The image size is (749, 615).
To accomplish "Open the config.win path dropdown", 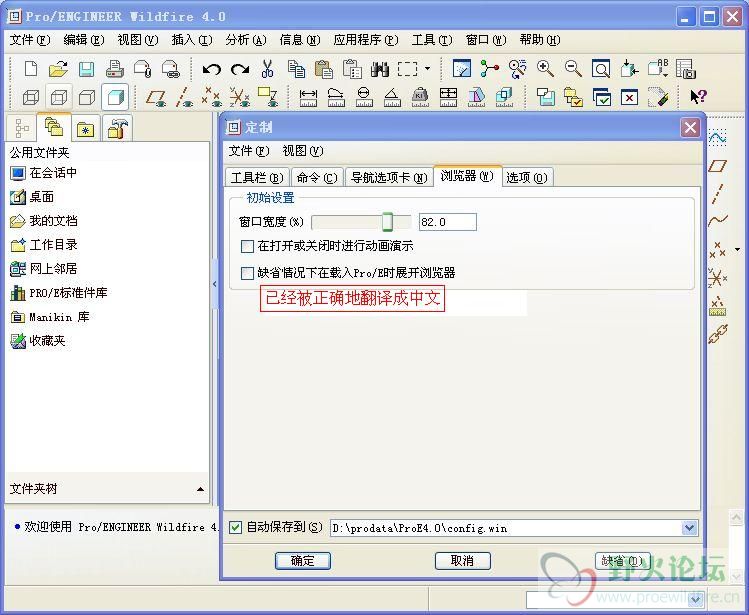I will point(689,528).
